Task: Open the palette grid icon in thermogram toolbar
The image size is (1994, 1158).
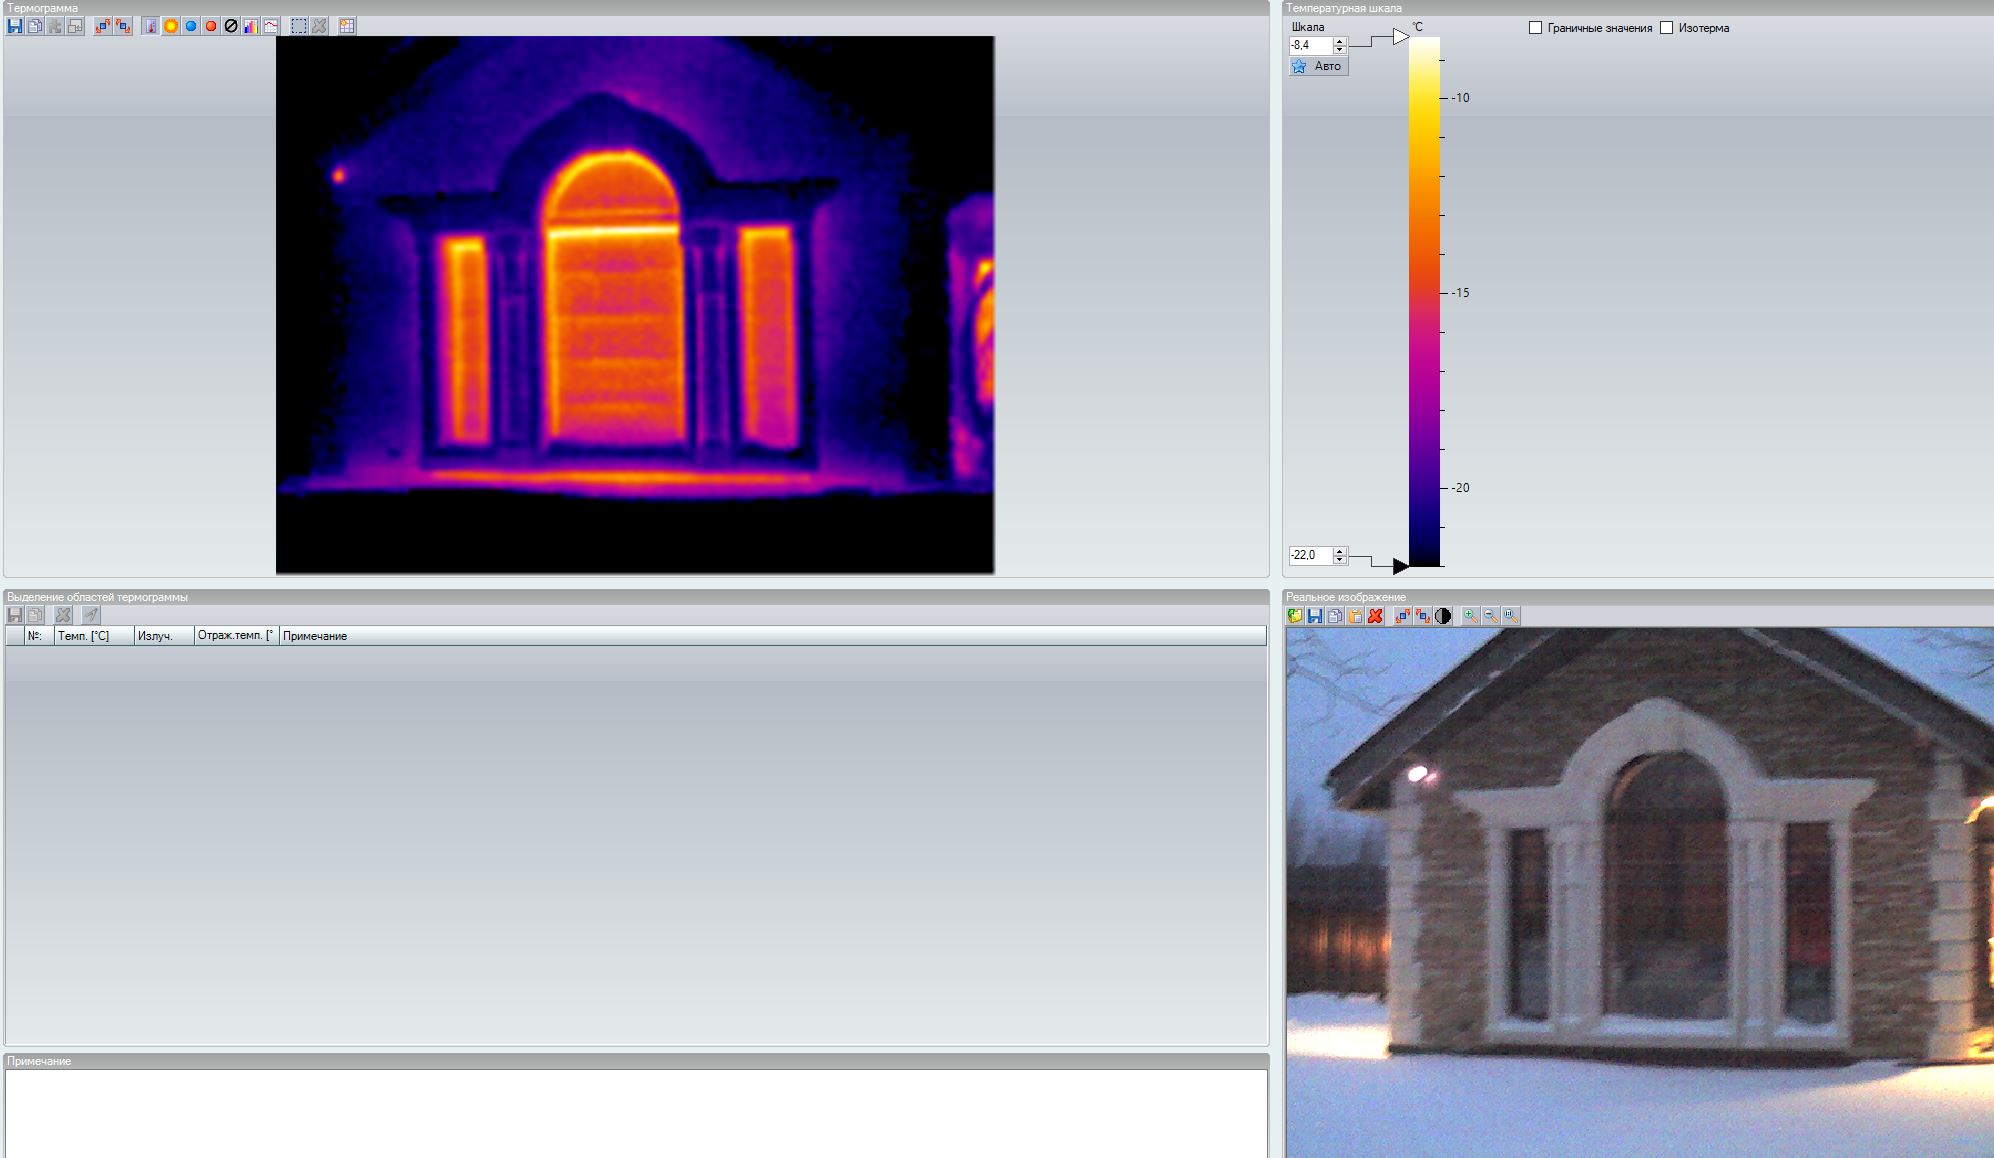Action: point(347,26)
